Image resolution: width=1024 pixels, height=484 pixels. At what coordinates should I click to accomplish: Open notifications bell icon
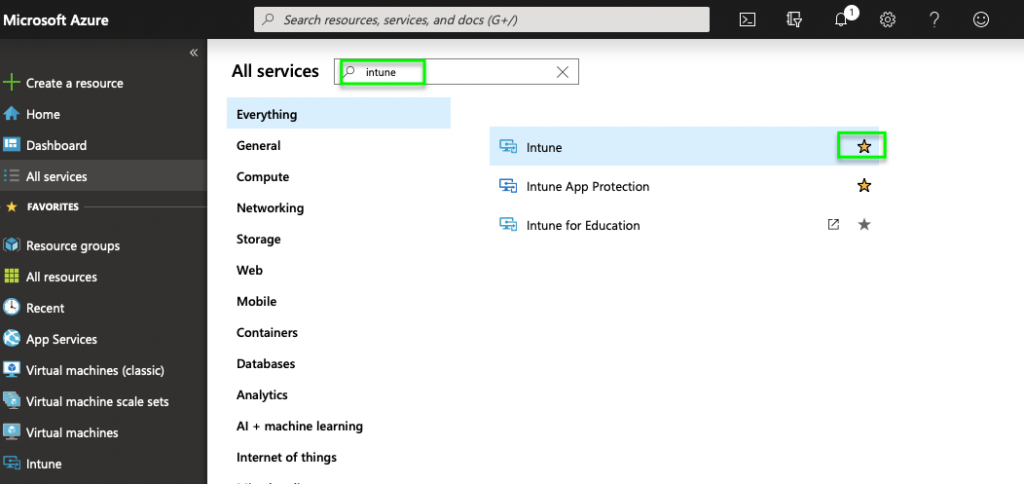[x=841, y=20]
